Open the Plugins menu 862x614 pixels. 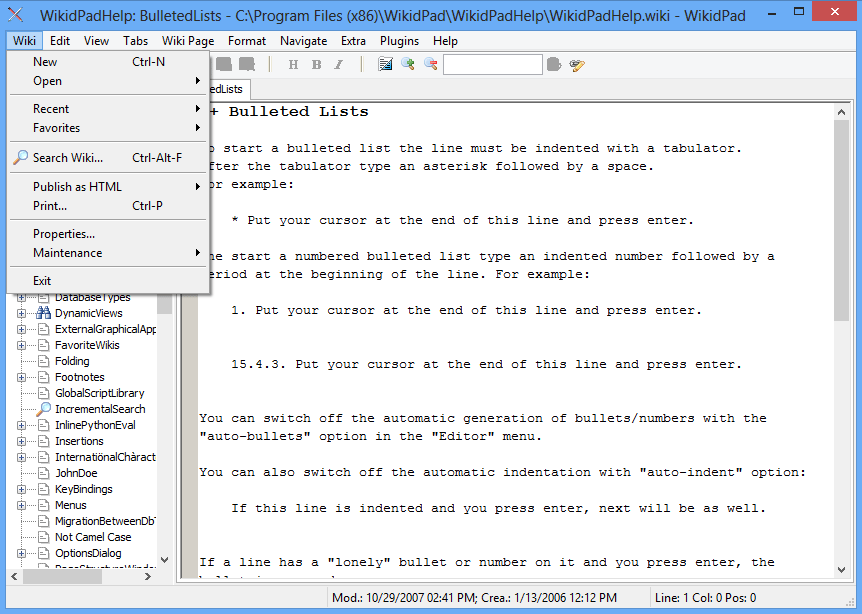pyautogui.click(x=399, y=41)
